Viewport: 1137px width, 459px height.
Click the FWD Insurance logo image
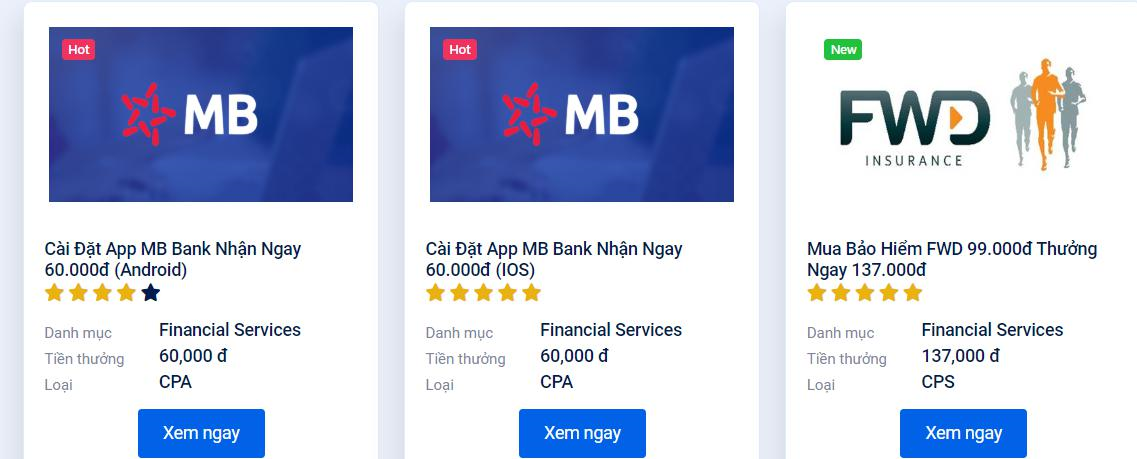pyautogui.click(x=963, y=115)
